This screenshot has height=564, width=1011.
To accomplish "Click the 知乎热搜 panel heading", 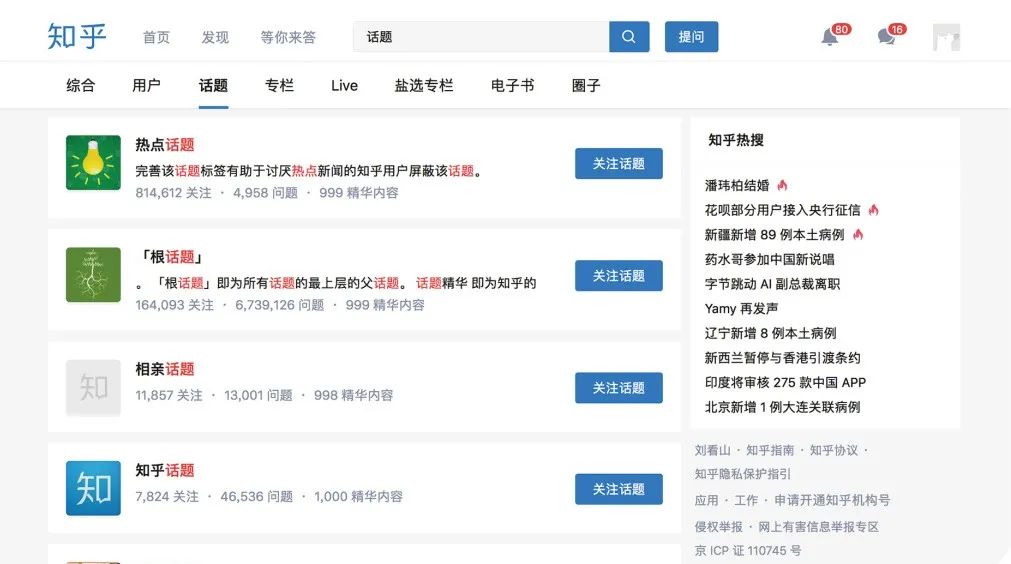I will tap(736, 140).
